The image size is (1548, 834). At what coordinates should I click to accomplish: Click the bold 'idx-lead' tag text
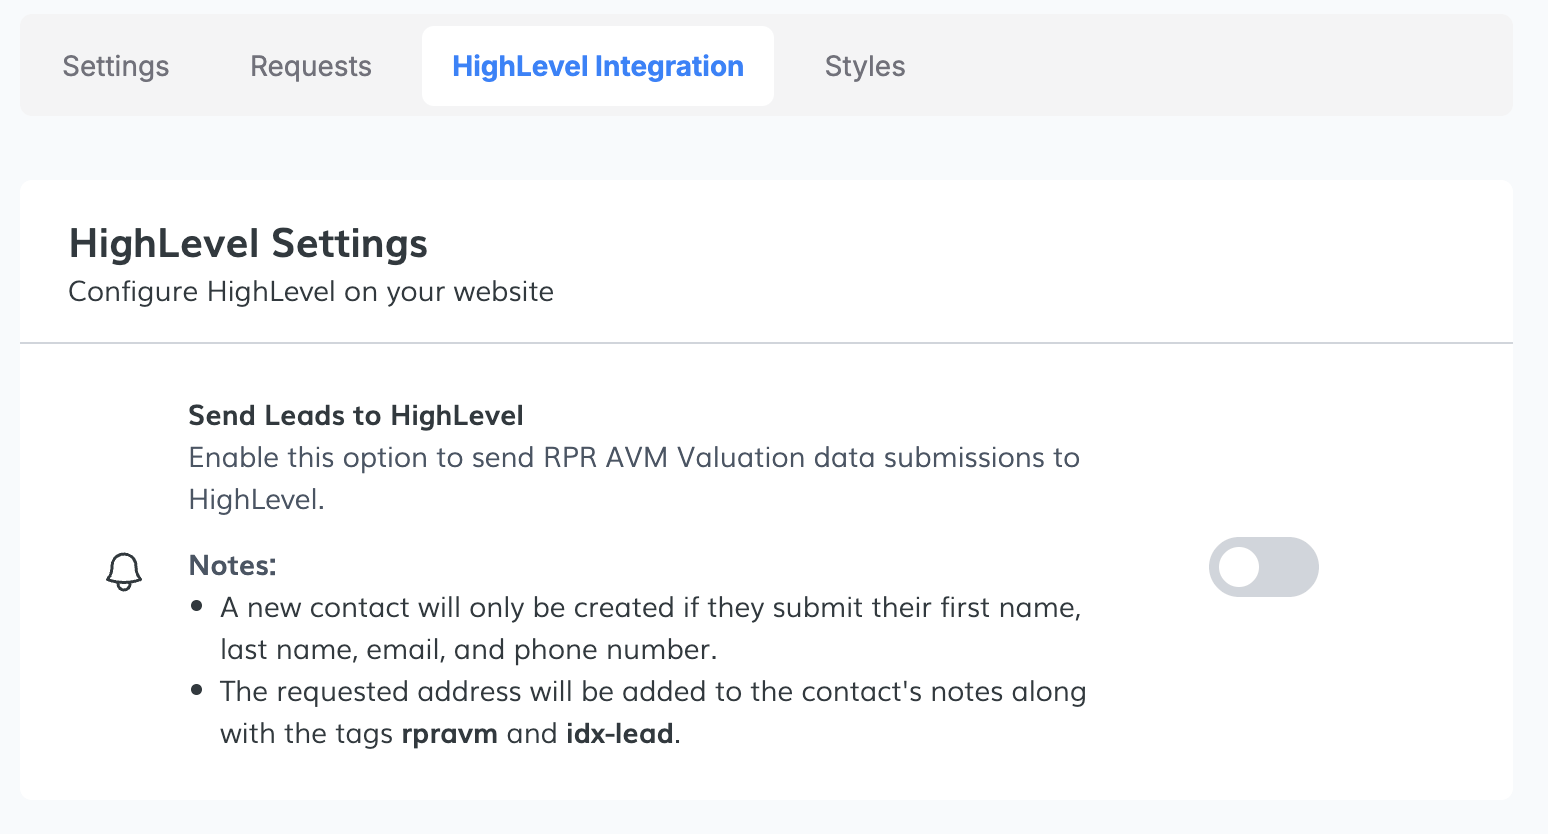point(619,734)
